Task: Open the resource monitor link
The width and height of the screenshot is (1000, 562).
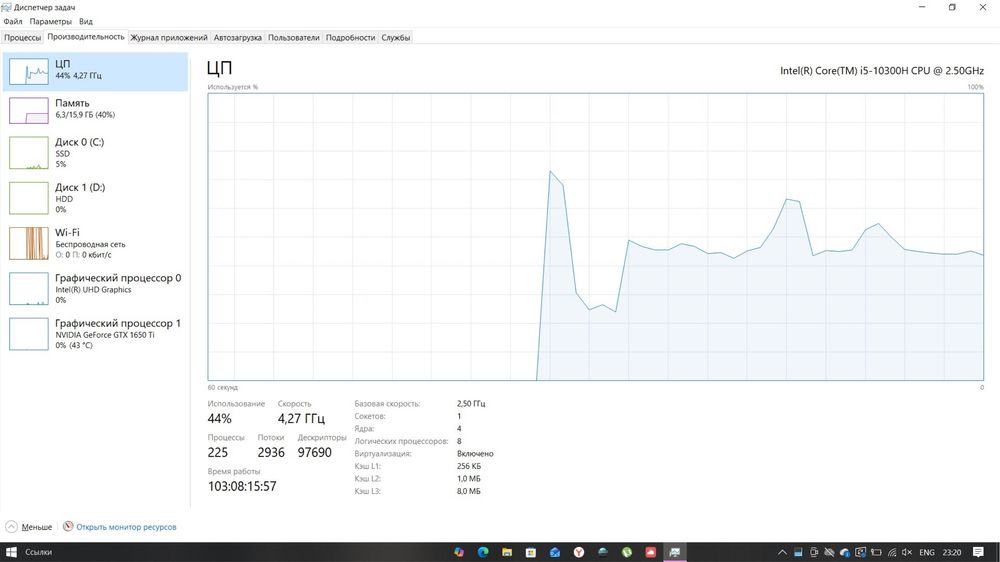Action: (x=126, y=527)
